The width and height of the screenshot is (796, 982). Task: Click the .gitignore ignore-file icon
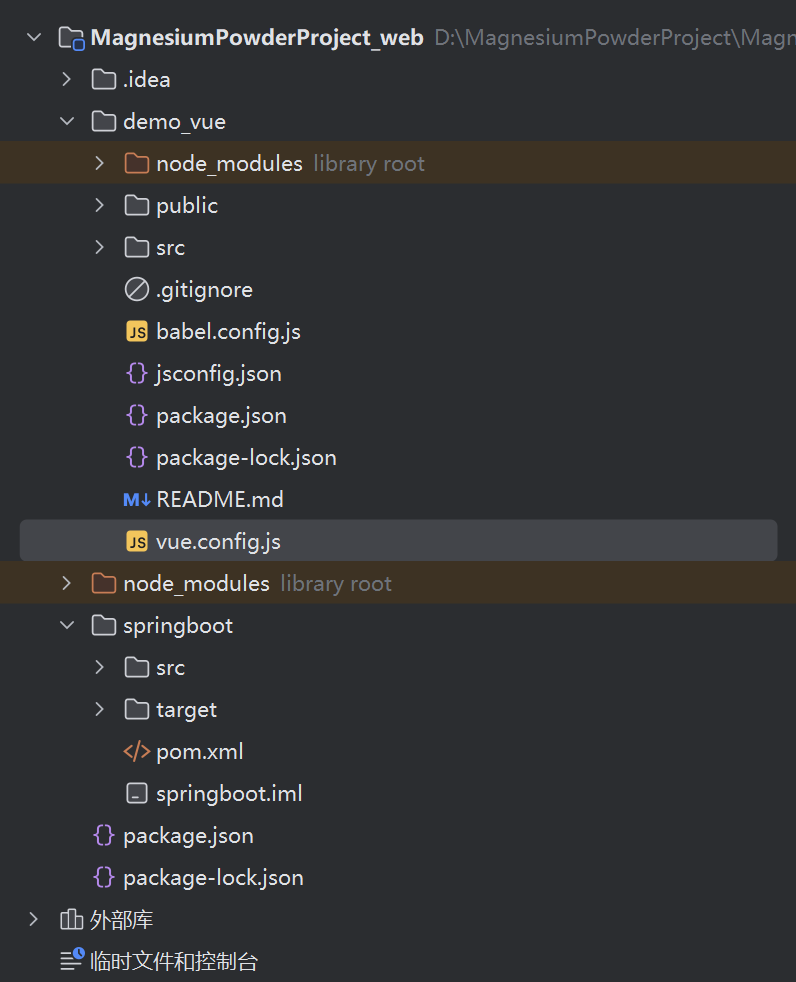(x=137, y=290)
